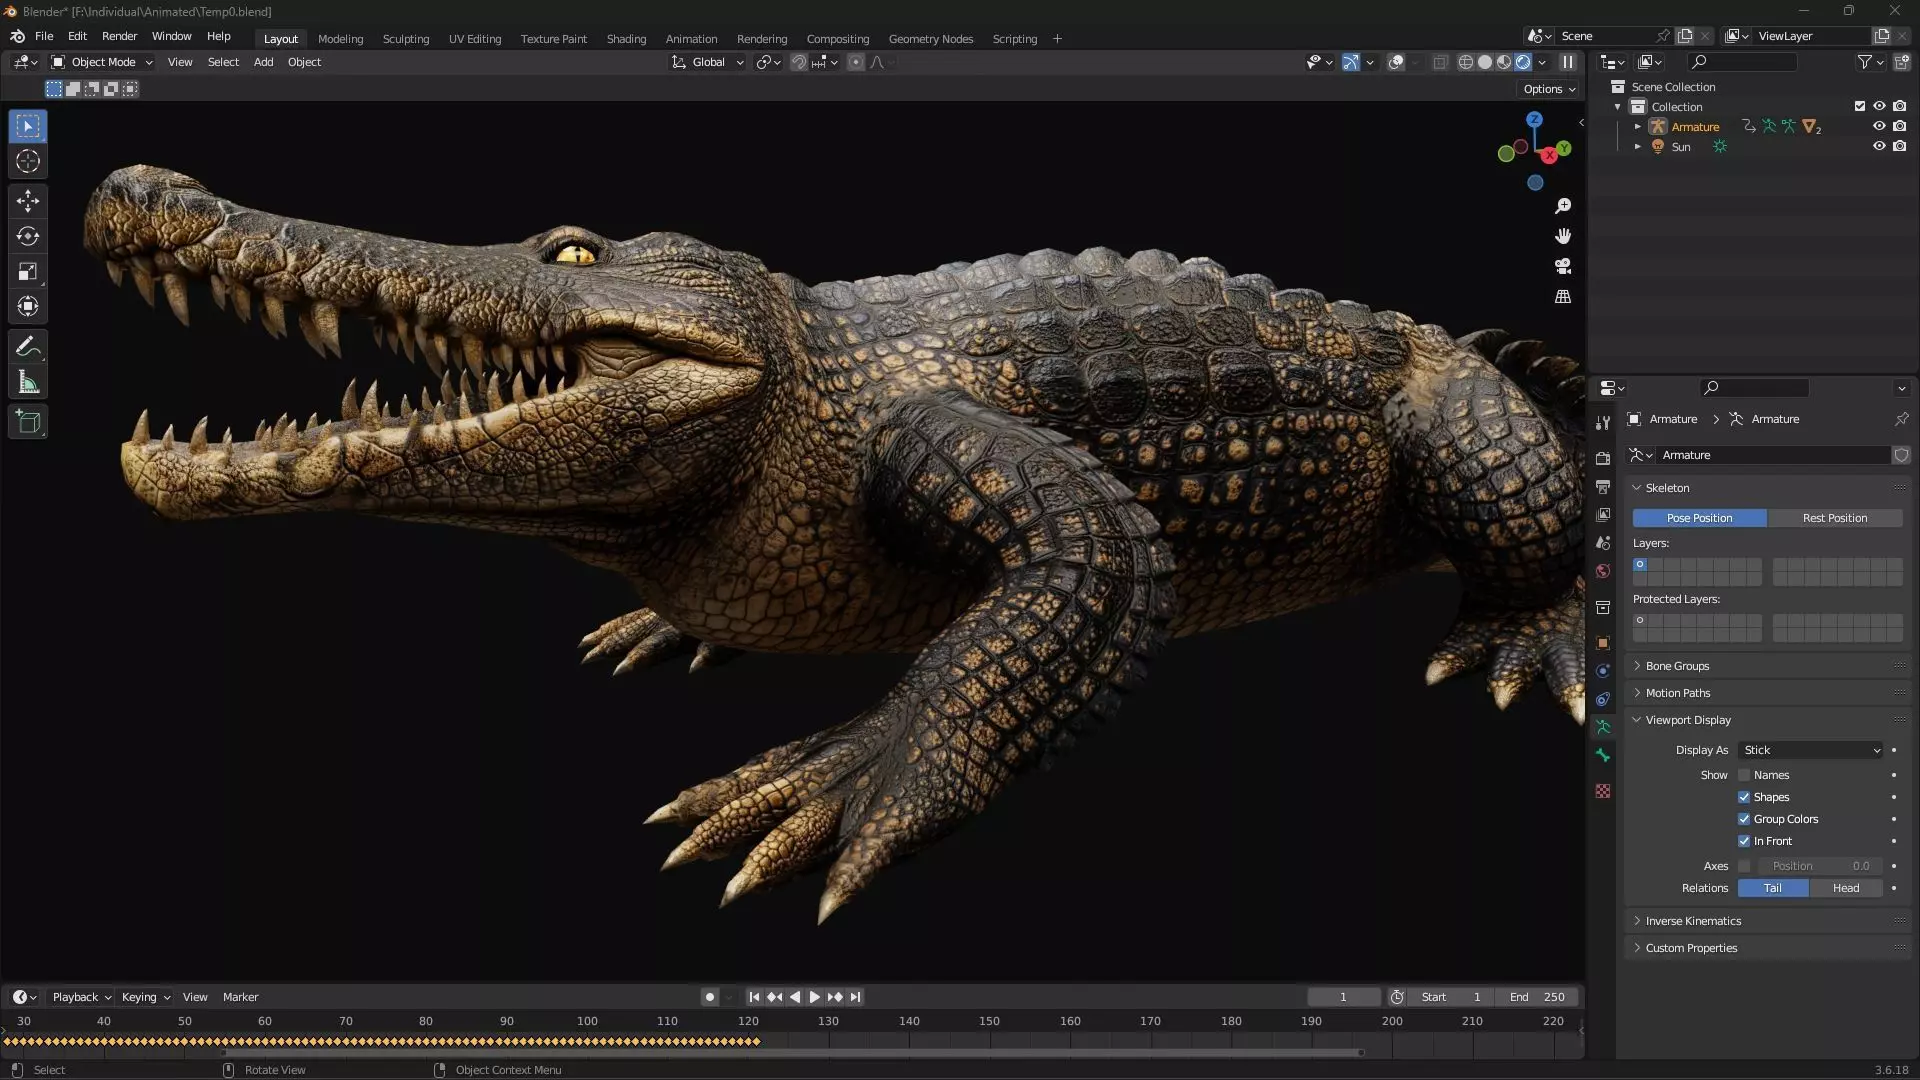This screenshot has width=1920, height=1080.
Task: Click the Pose Position button
Action: point(1699,518)
